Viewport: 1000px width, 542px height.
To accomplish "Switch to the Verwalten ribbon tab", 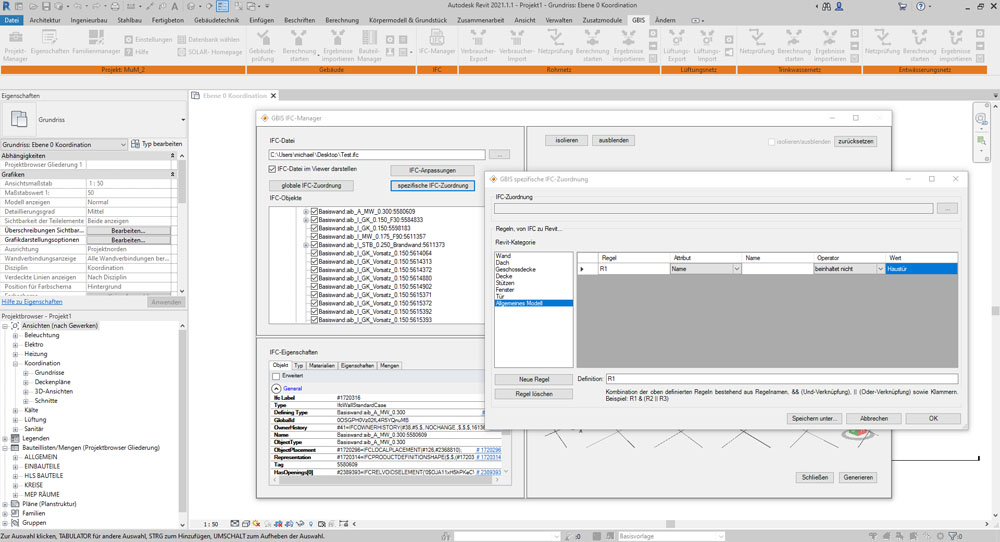I will click(559, 20).
